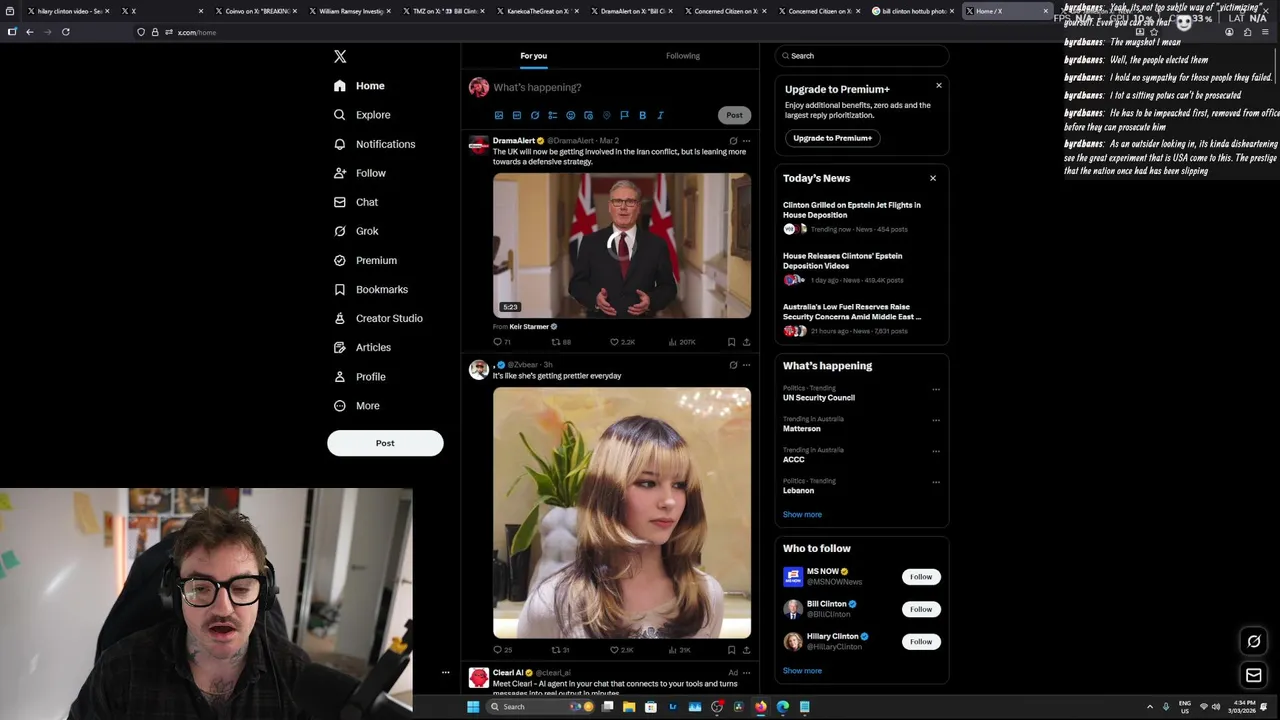Open File Explorer from taskbar
Image resolution: width=1280 pixels, height=720 pixels.
[629, 707]
